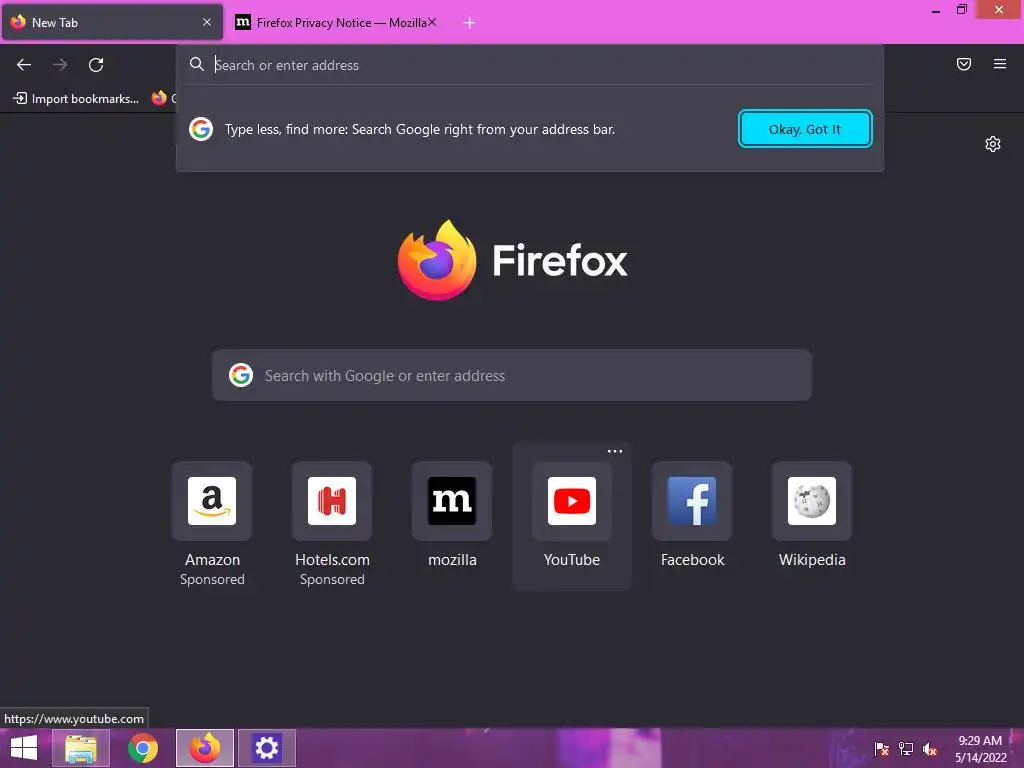Screen dimensions: 1024x768
Task: Click the muted volume tray icon
Action: click(x=930, y=748)
